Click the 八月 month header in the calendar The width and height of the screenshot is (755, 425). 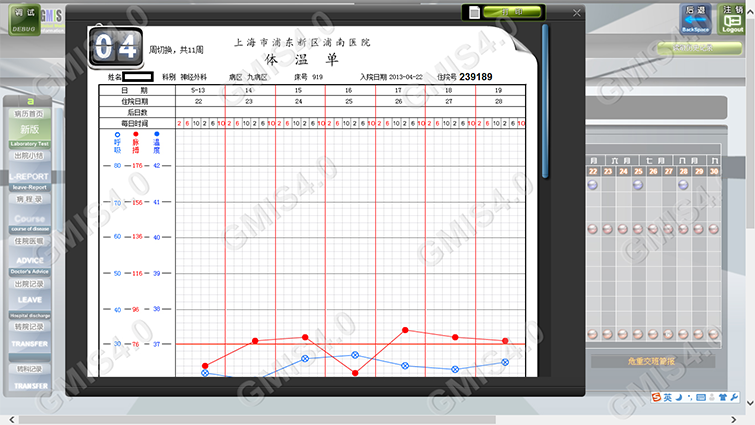coord(689,160)
